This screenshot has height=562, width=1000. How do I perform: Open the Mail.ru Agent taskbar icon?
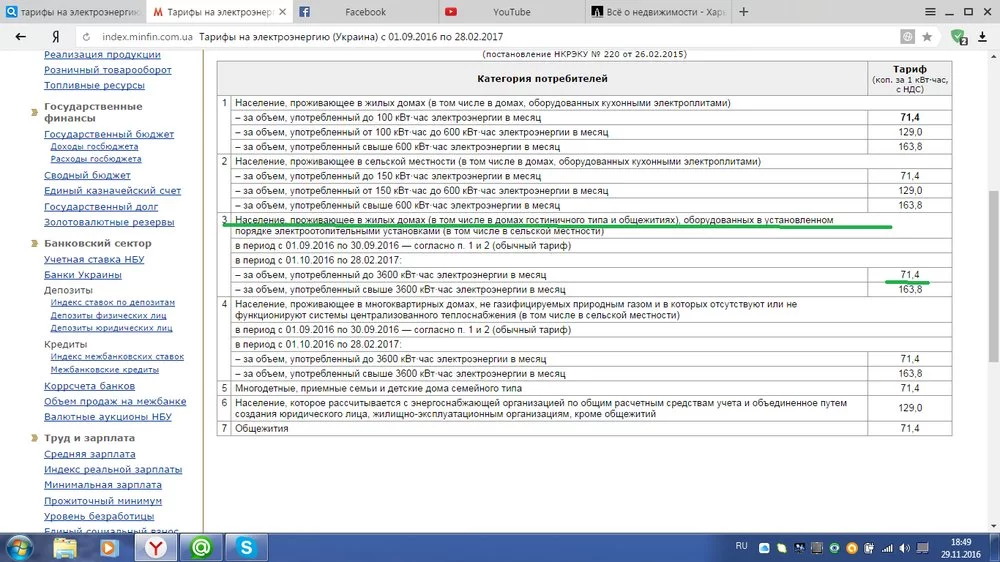coord(202,548)
